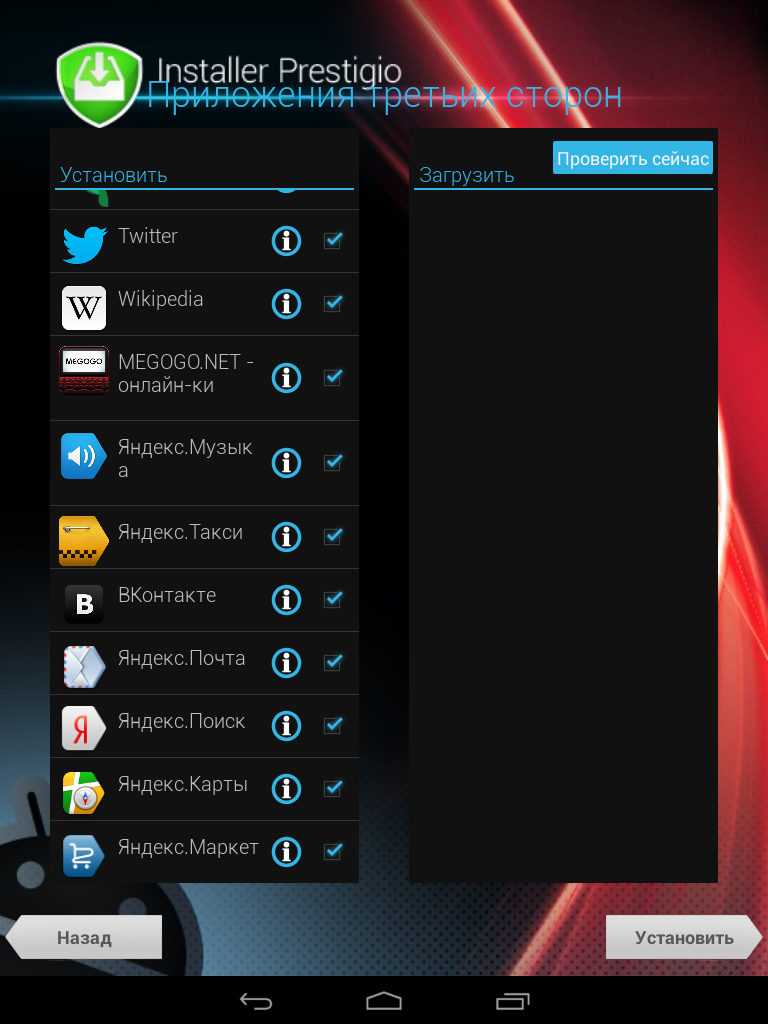The width and height of the screenshot is (768, 1024).
Task: Tap the Яндекс.Карты app icon
Action: pyautogui.click(x=84, y=792)
